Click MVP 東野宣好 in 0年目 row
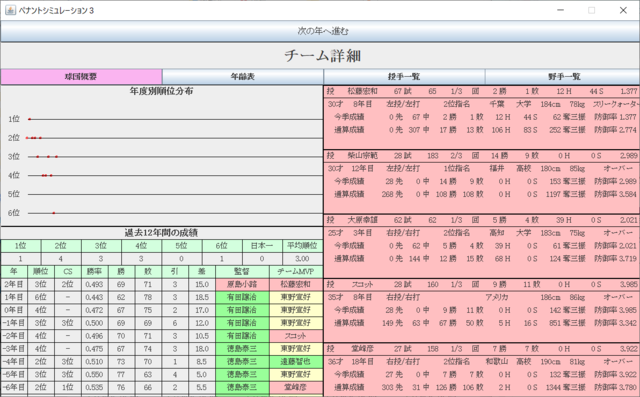The width and height of the screenshot is (640, 397). tap(296, 310)
